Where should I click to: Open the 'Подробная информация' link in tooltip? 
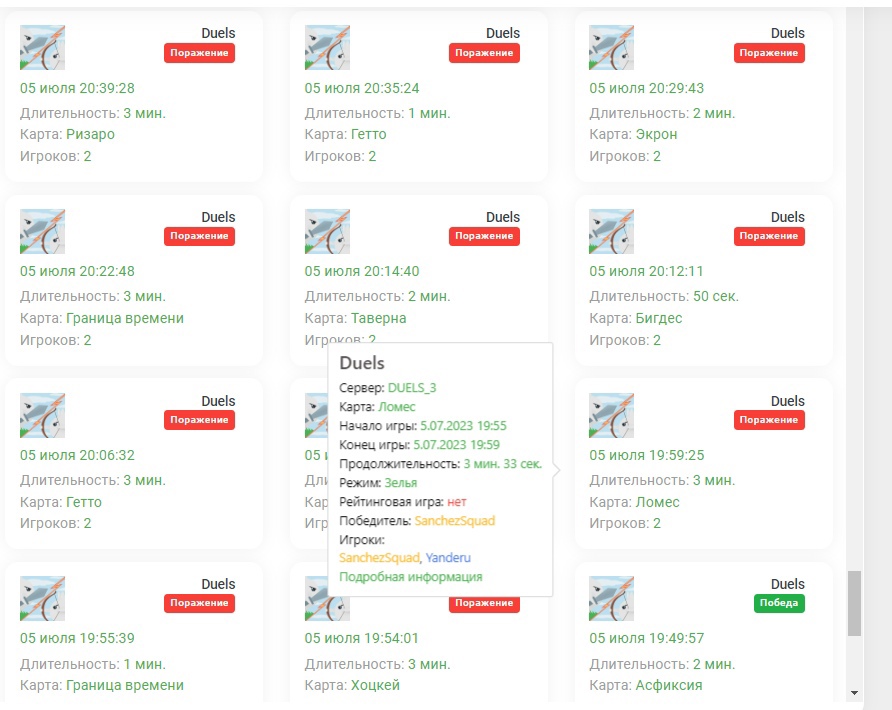pyautogui.click(x=410, y=577)
